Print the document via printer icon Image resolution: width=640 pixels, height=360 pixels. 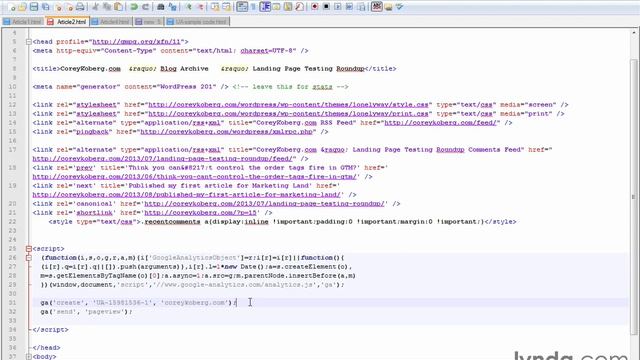point(80,7)
